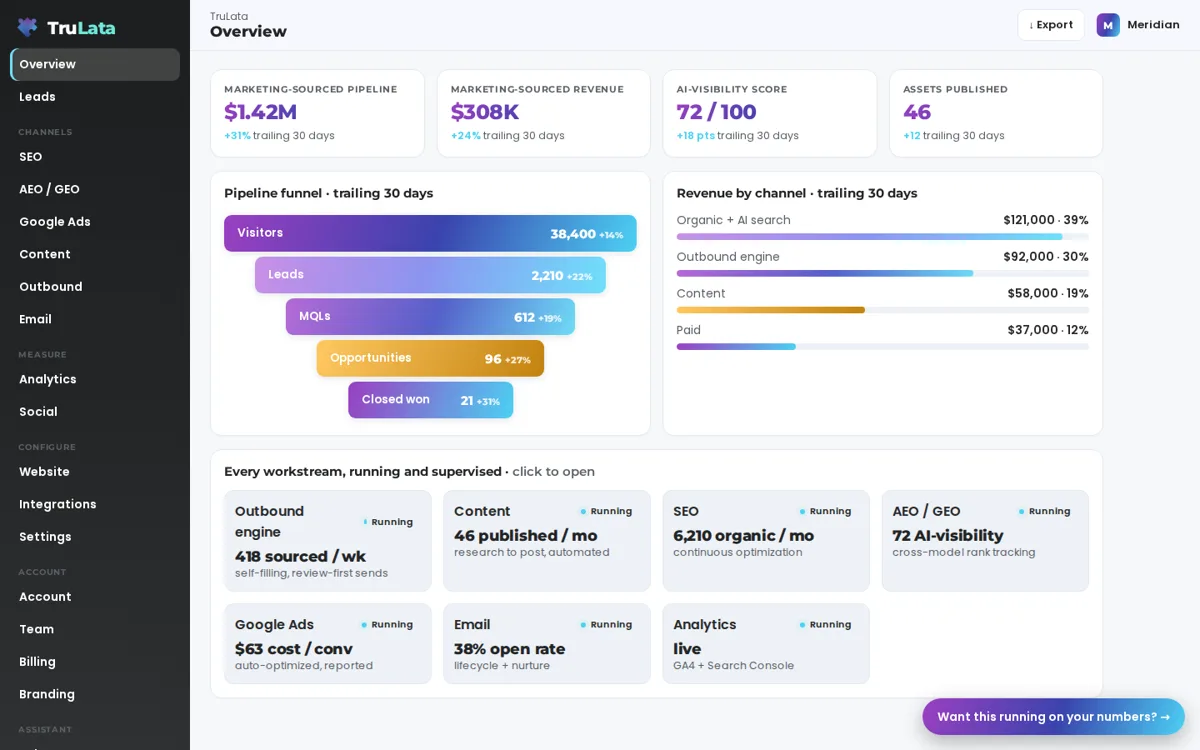The width and height of the screenshot is (1200, 750).
Task: Open Branding in the sidebar
Action: click(95, 694)
